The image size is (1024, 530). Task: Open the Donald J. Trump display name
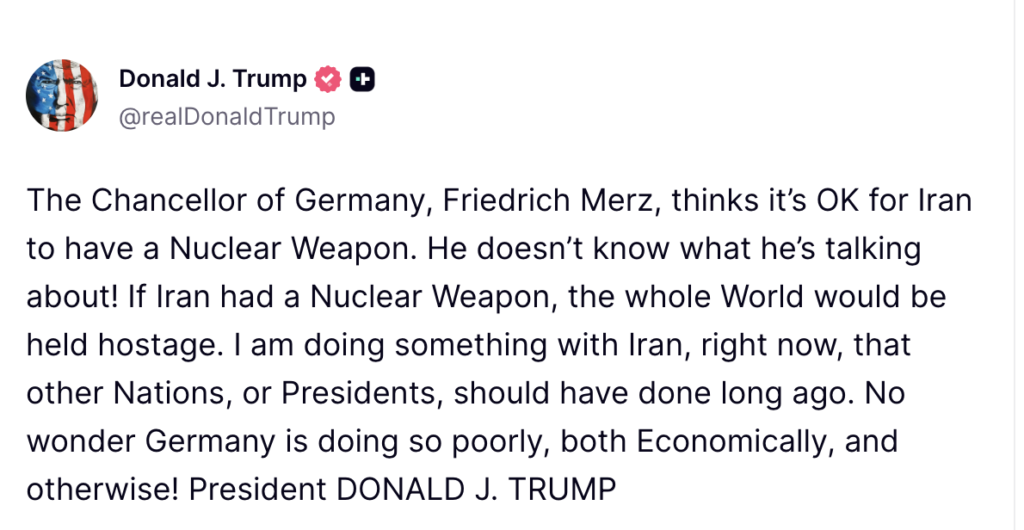tap(213, 79)
